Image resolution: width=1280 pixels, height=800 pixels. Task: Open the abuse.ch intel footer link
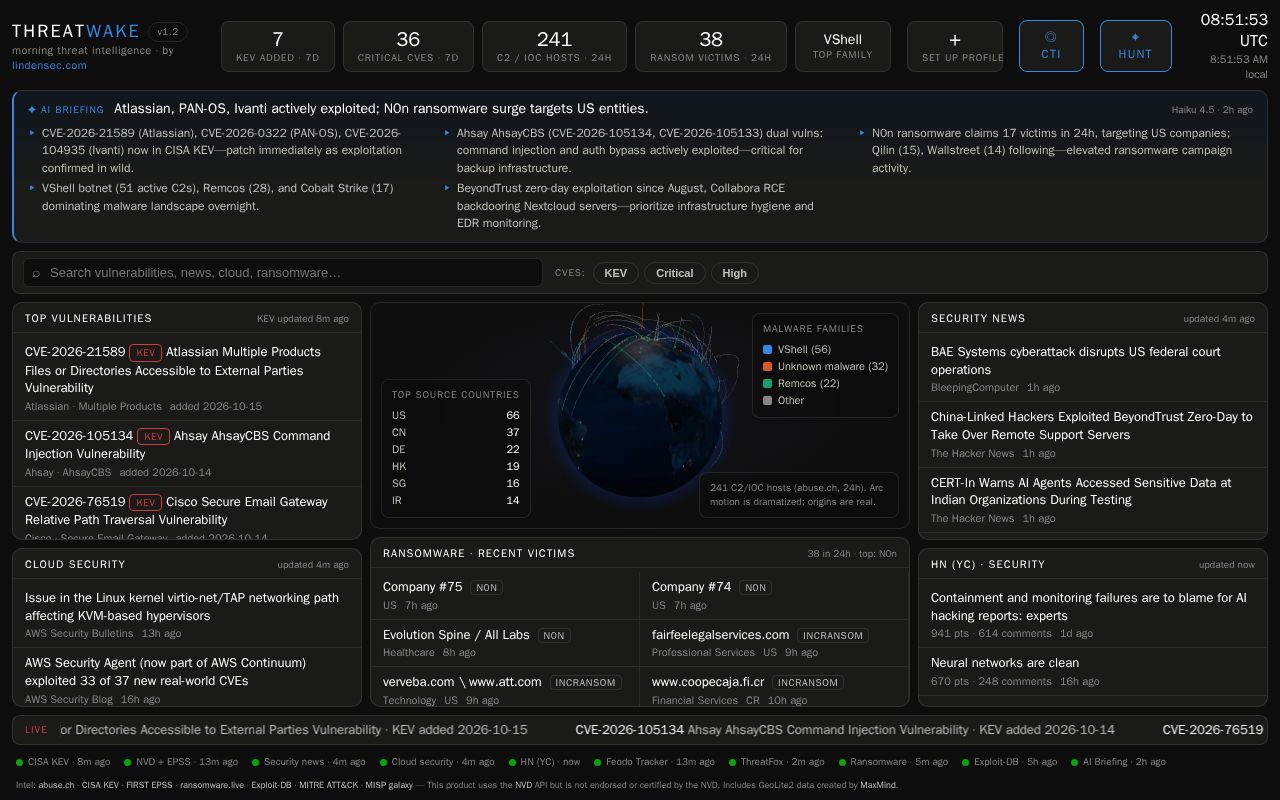[56, 785]
